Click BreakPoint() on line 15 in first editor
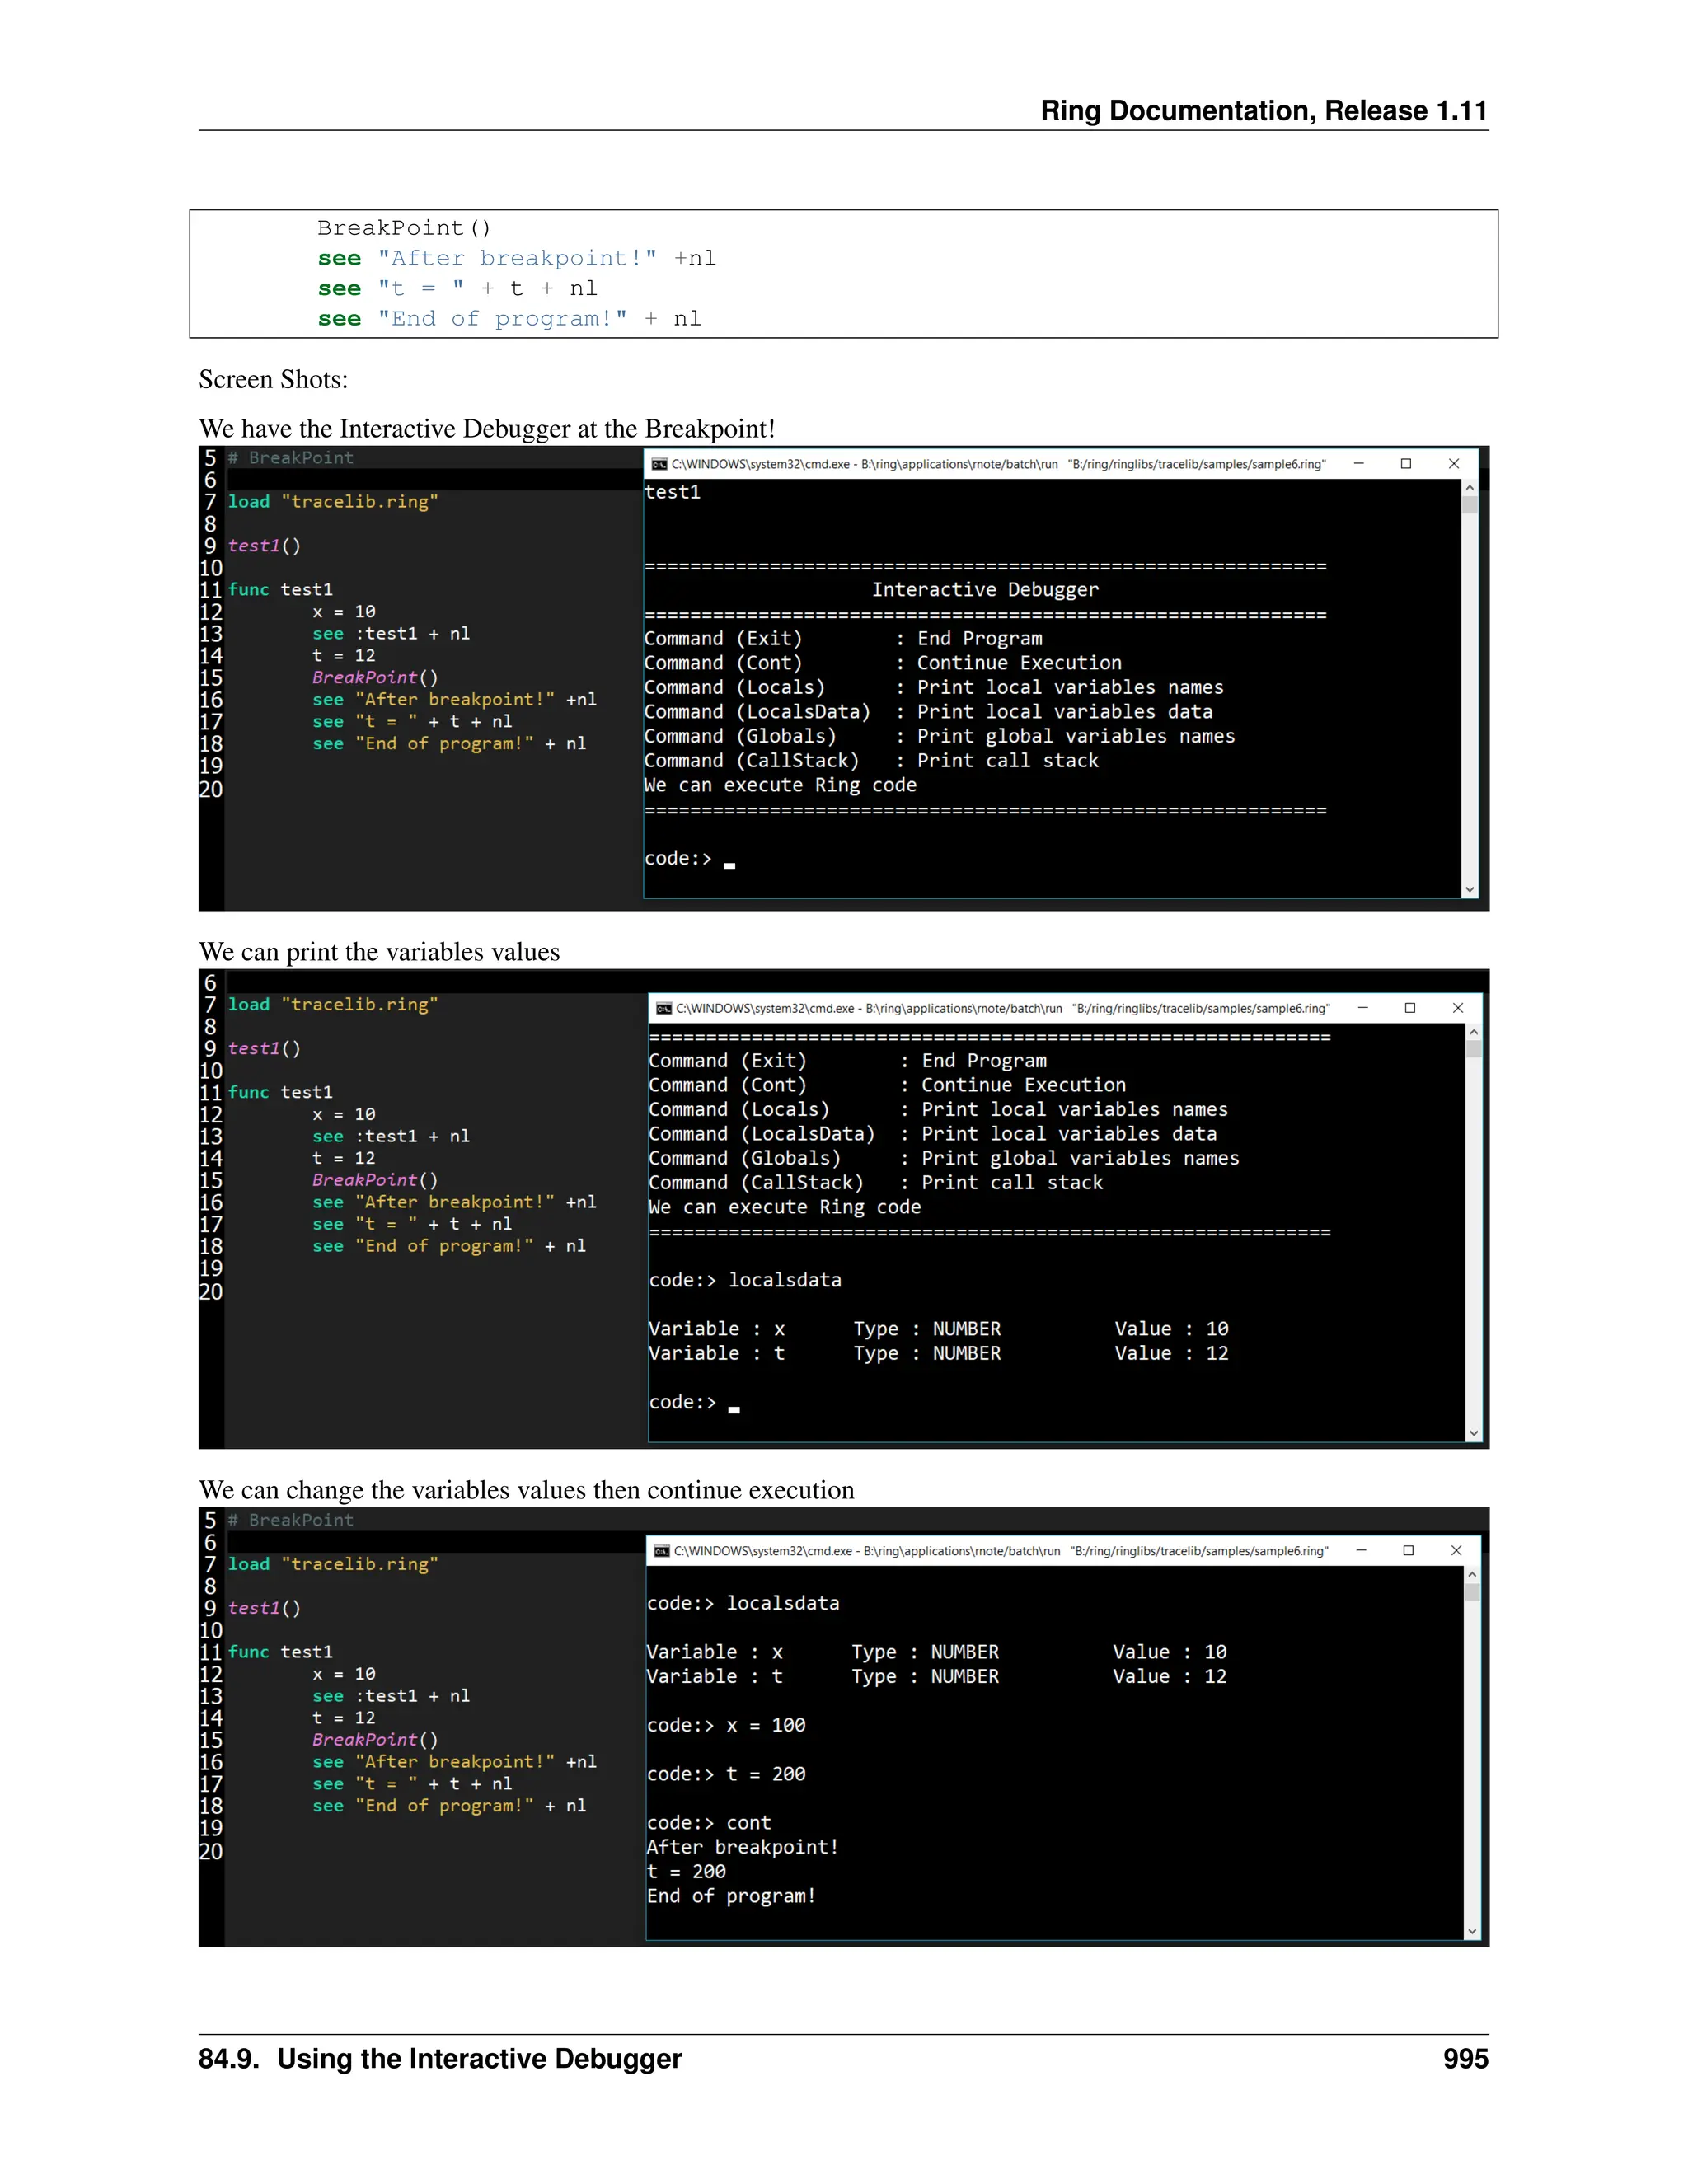1688x2184 pixels. [x=375, y=678]
